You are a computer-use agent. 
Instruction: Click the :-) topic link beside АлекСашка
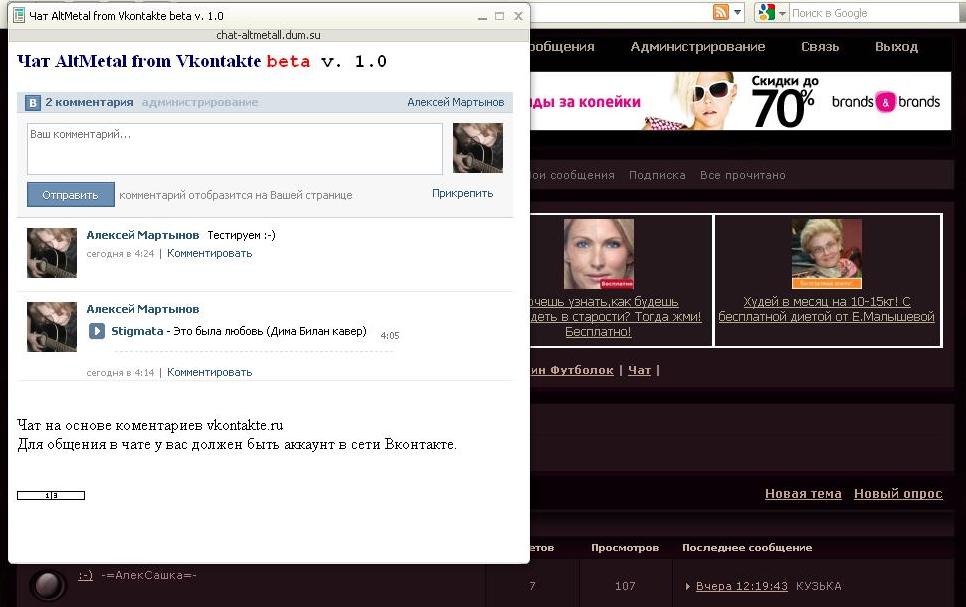pos(85,575)
